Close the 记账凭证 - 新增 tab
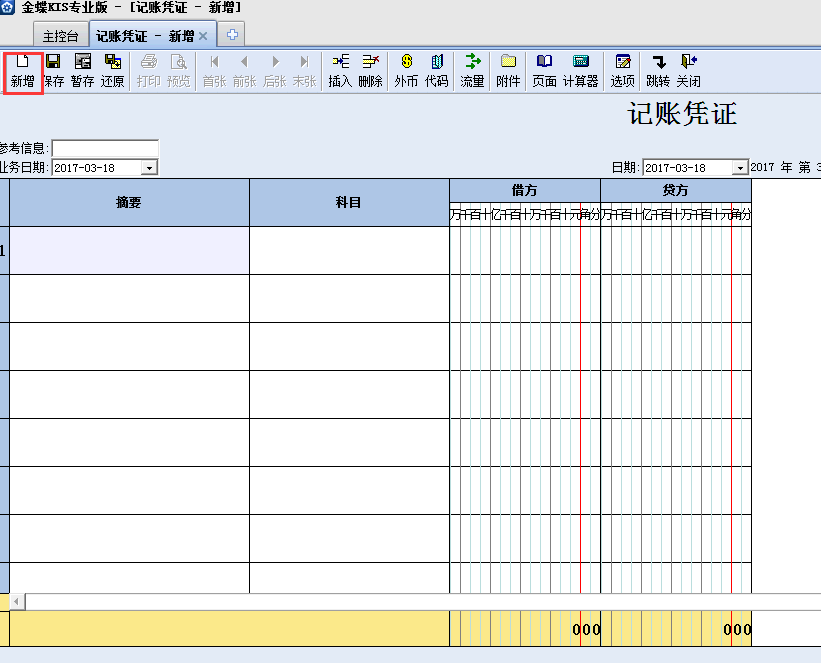This screenshot has width=821, height=663. [x=203, y=36]
